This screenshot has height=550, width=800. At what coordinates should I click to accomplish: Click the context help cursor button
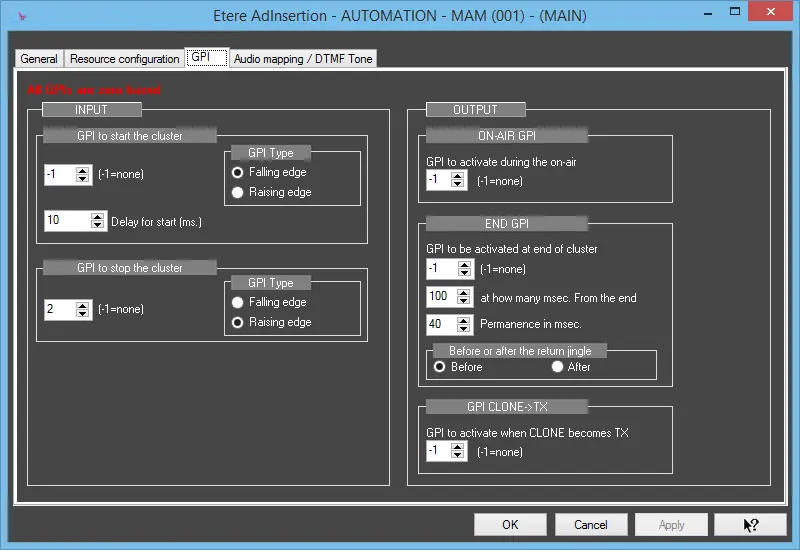click(x=750, y=524)
